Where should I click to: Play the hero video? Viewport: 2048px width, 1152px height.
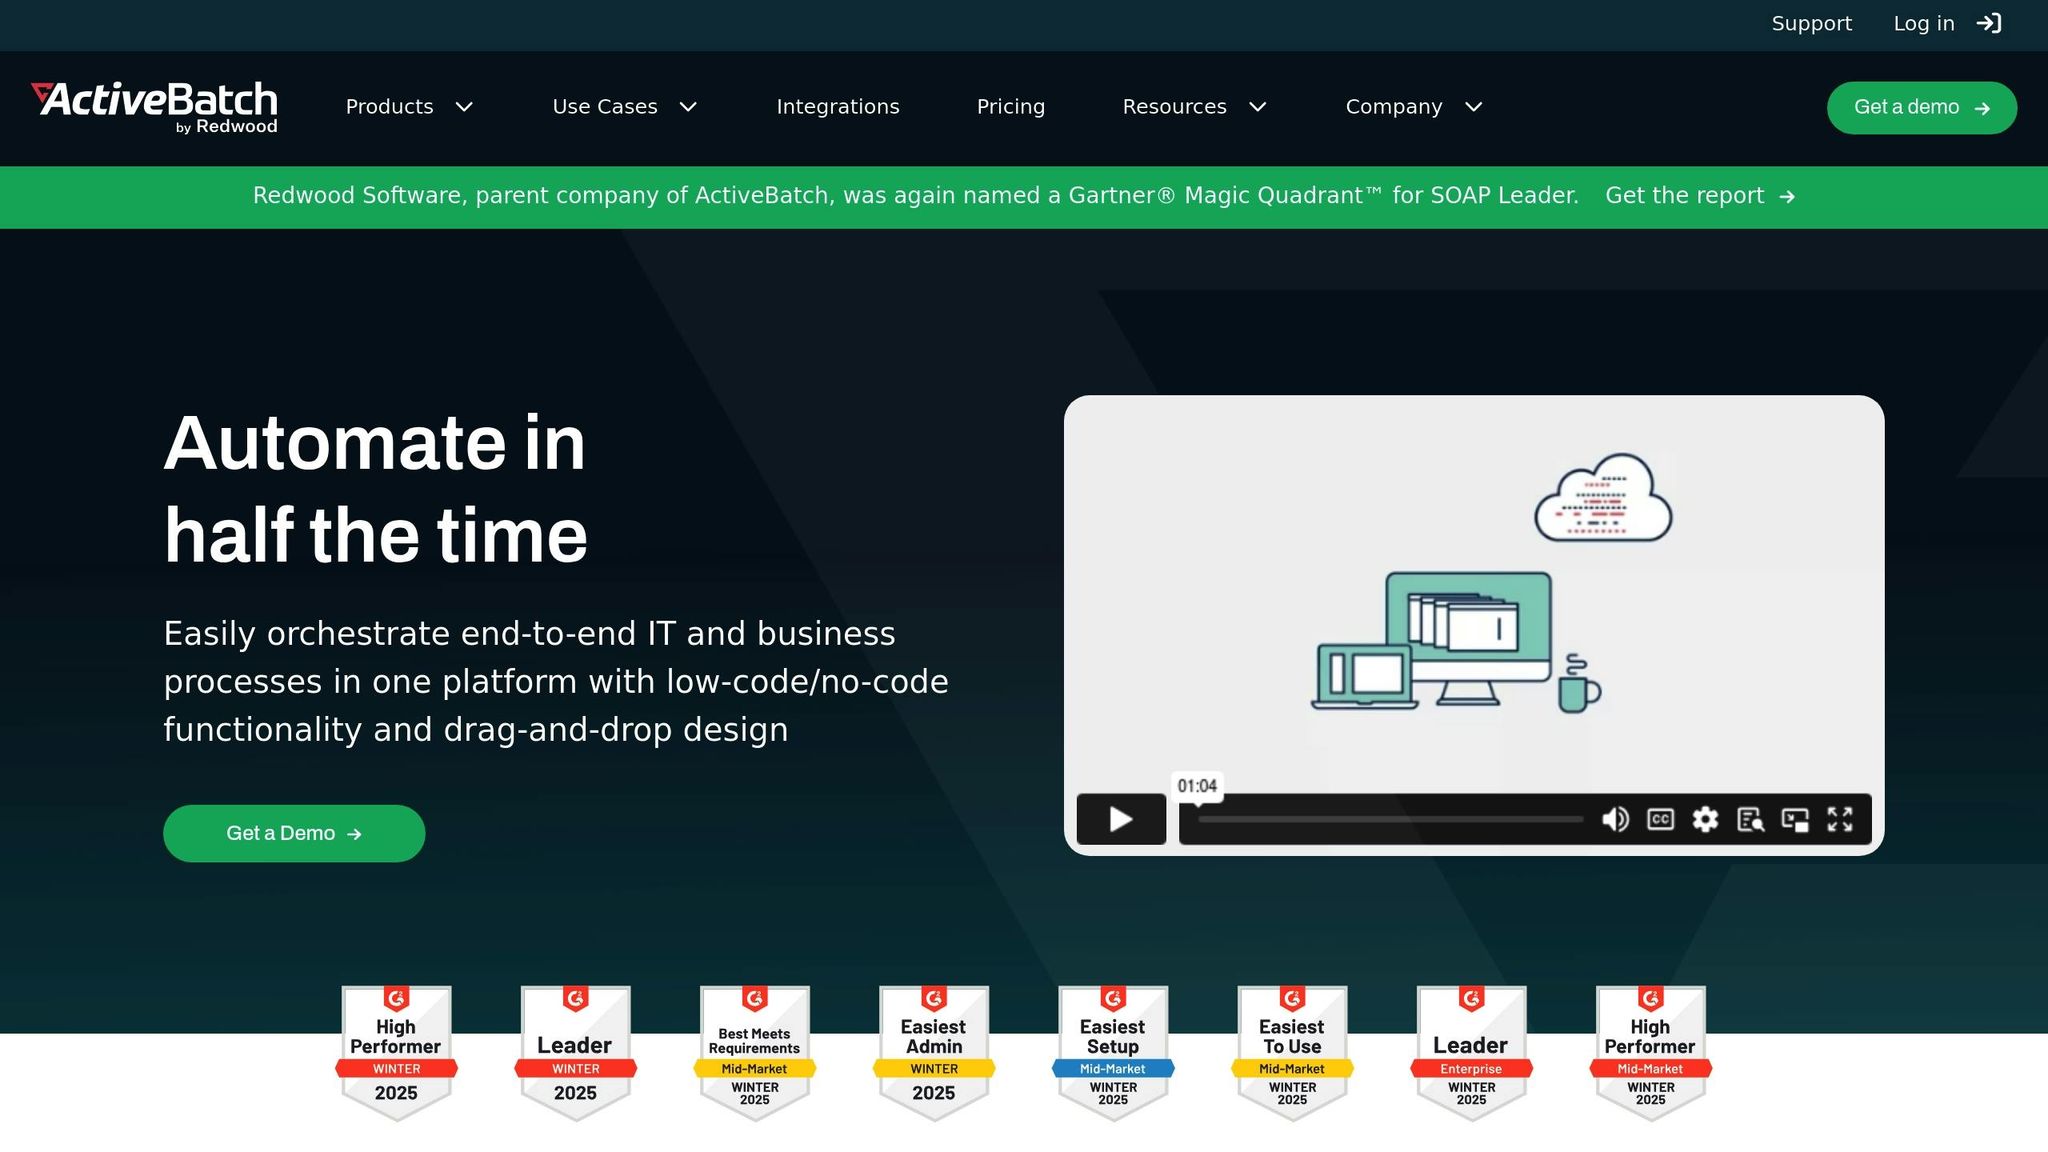tap(1121, 819)
